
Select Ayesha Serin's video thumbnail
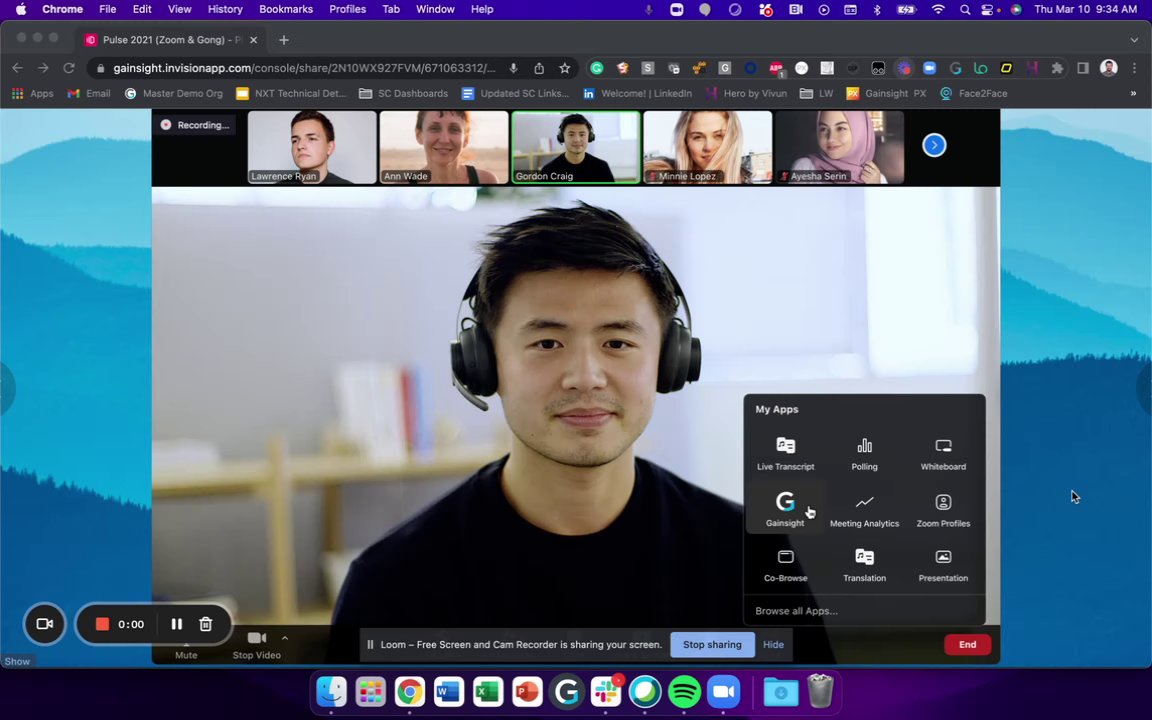pos(840,147)
